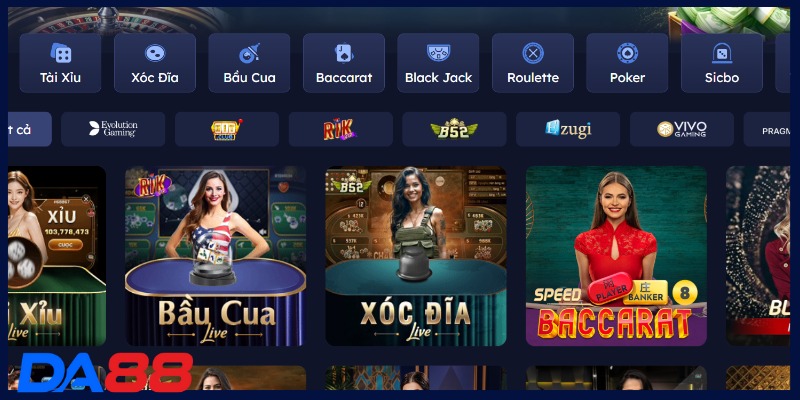Open the Xóc Đĩa game category
800x400 pixels.
click(155, 63)
